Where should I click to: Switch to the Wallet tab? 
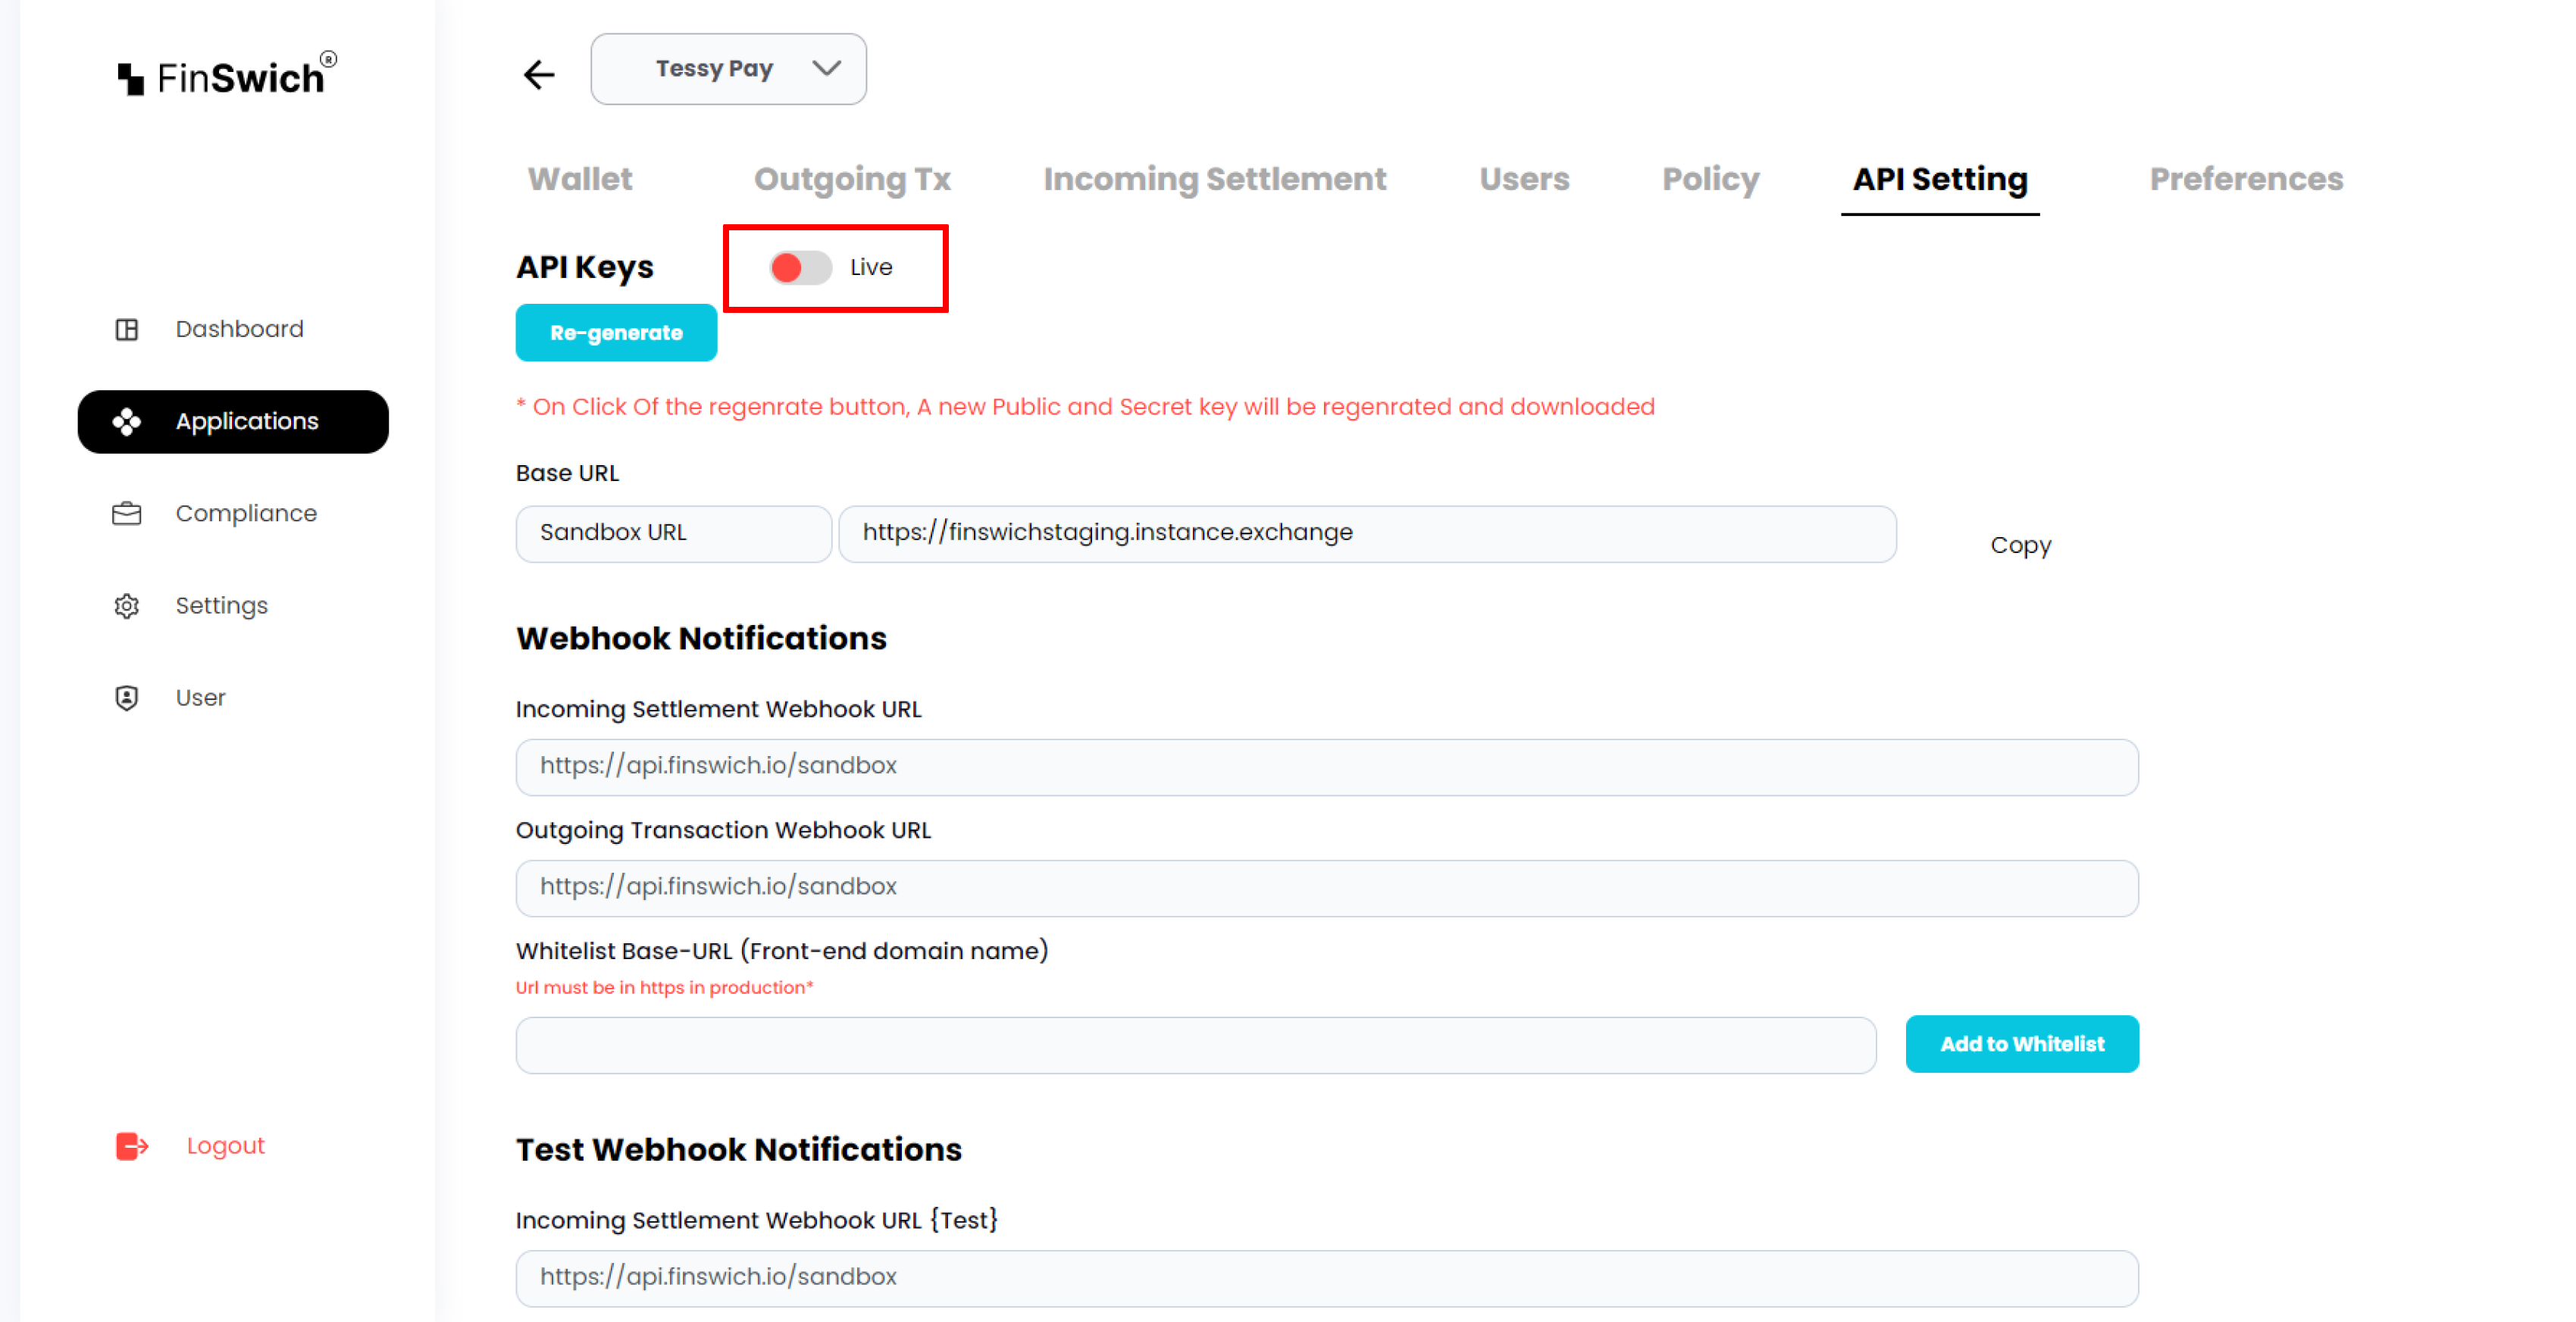coord(580,179)
